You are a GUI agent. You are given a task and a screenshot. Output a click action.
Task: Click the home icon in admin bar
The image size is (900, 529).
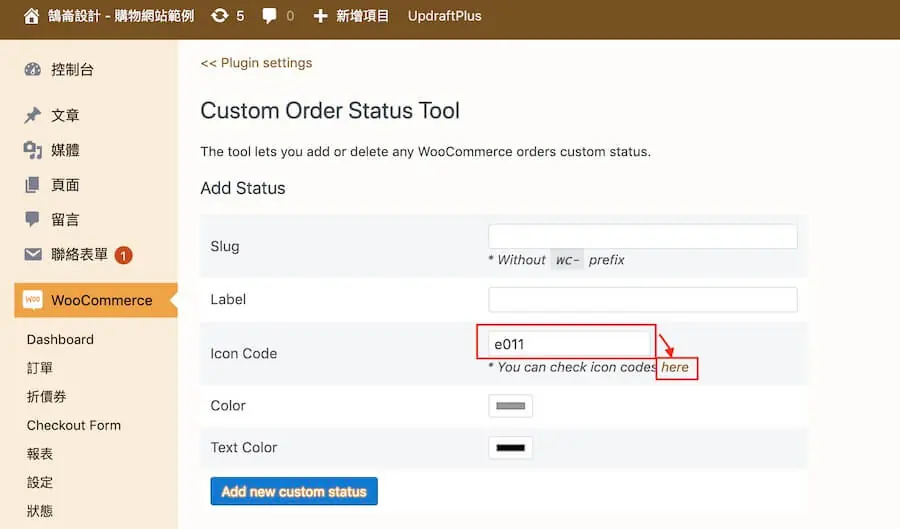tap(32, 16)
